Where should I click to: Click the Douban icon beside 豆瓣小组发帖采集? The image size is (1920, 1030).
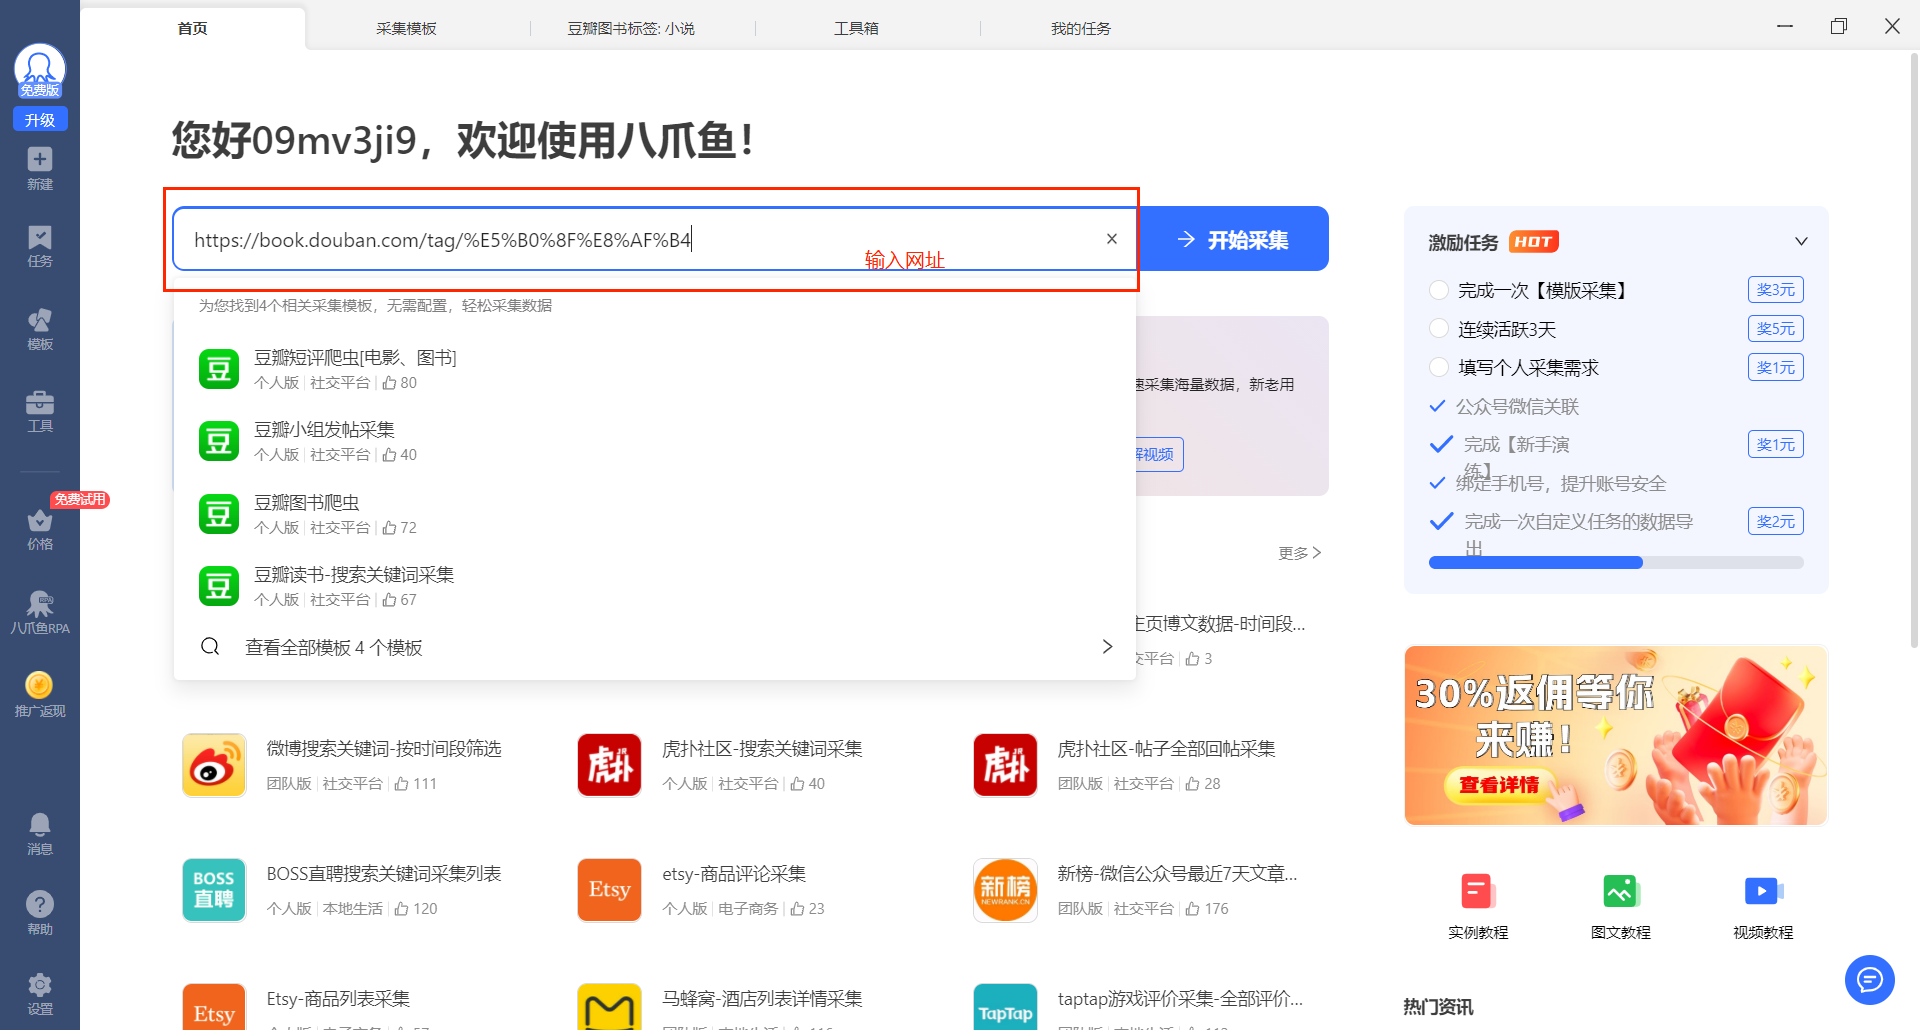point(219,441)
